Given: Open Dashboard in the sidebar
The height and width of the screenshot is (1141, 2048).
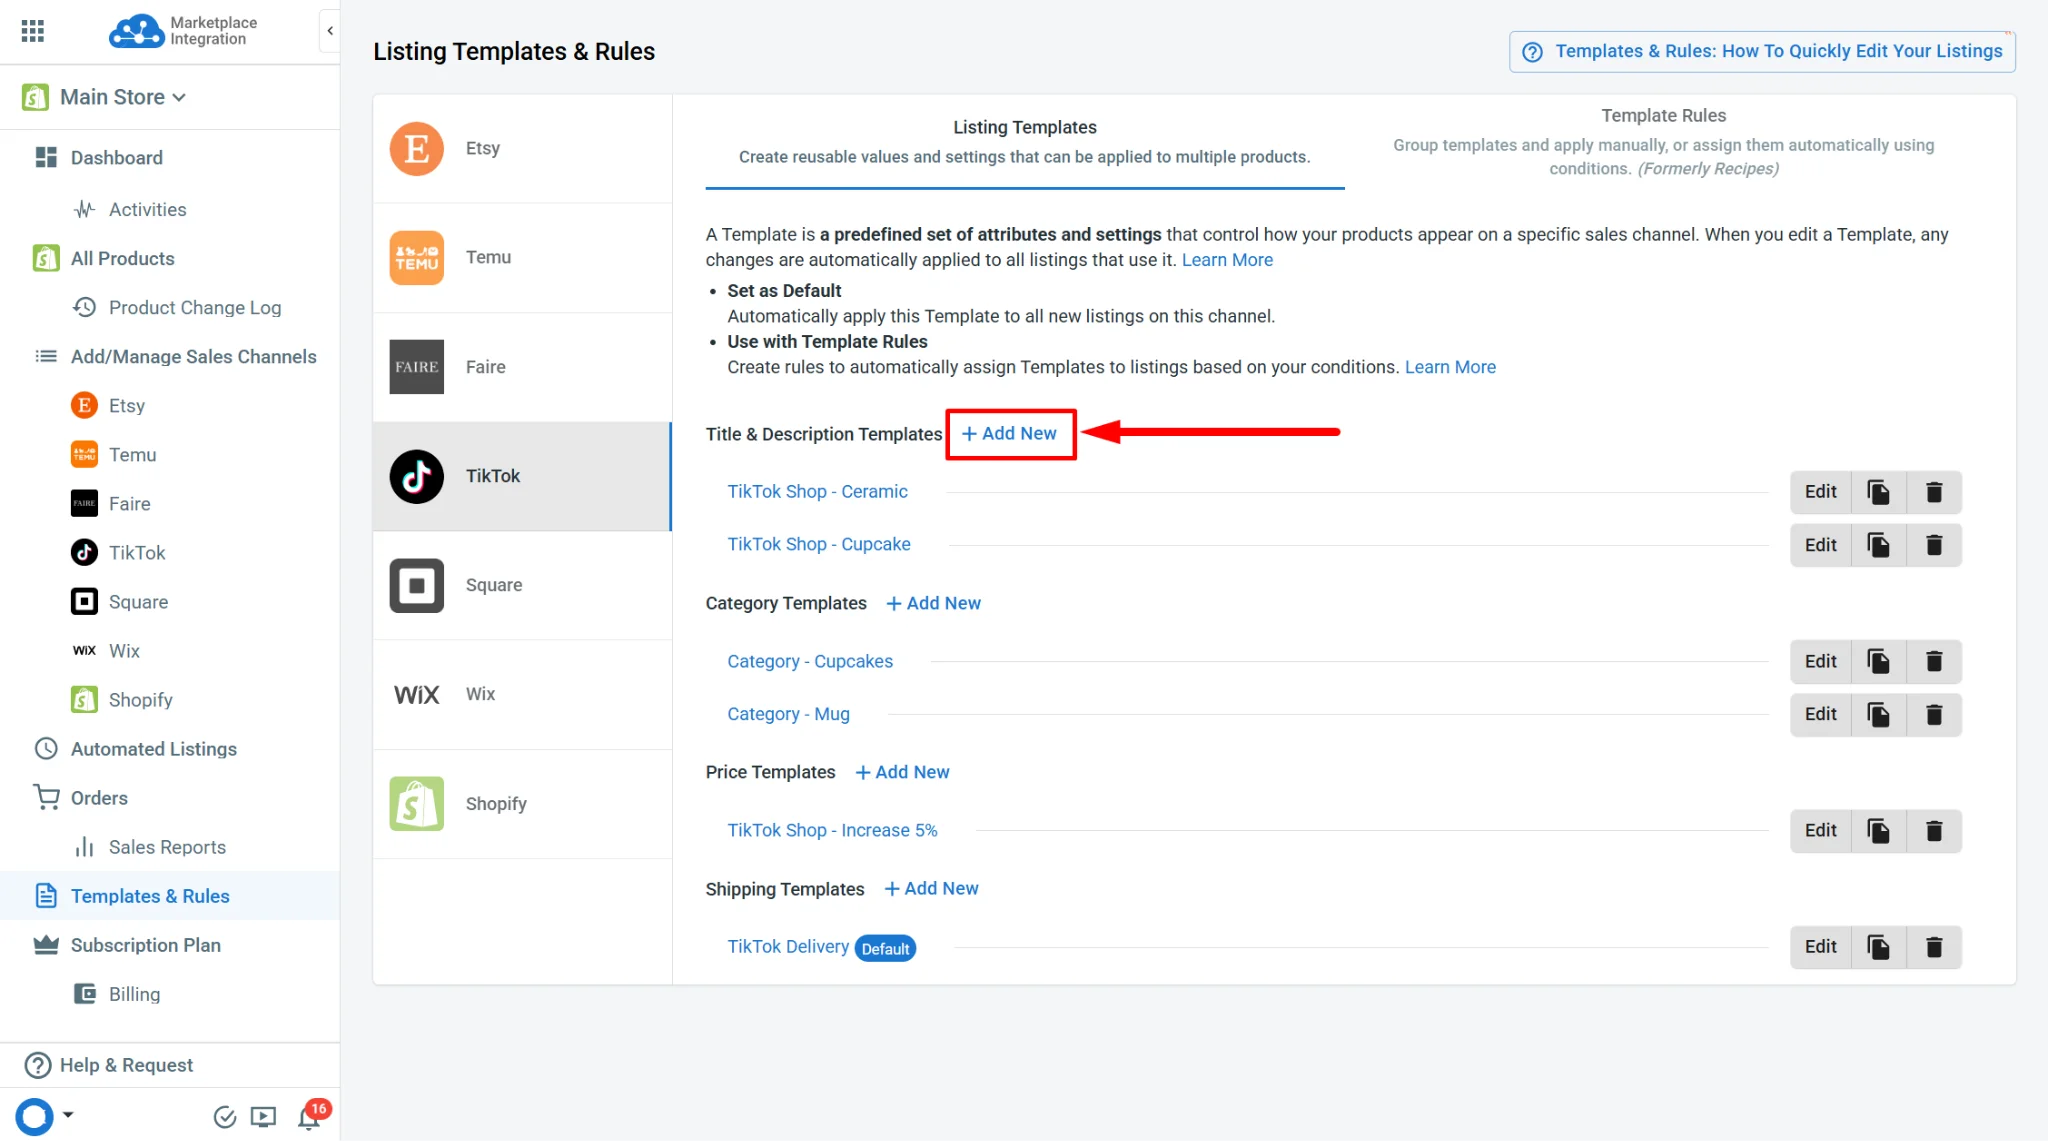Looking at the screenshot, I should point(116,158).
